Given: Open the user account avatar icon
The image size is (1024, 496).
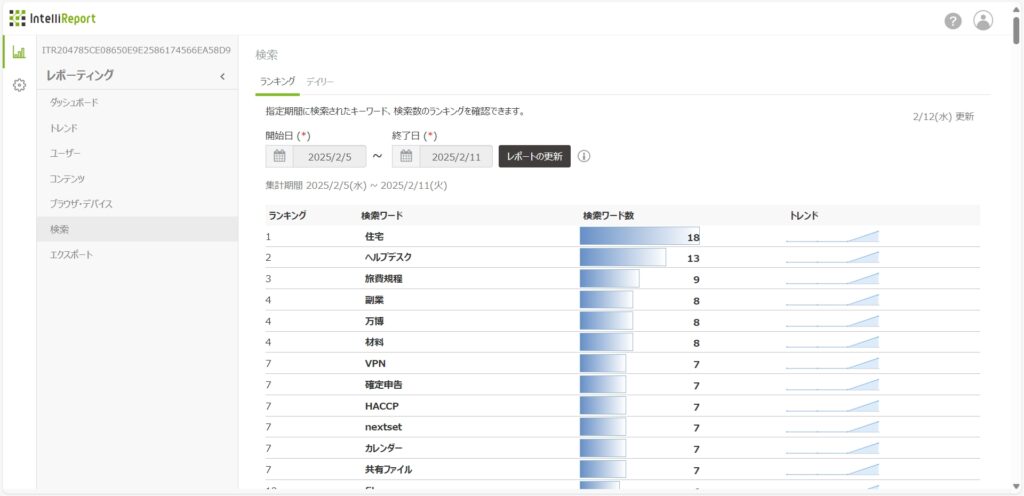Looking at the screenshot, I should (x=983, y=20).
